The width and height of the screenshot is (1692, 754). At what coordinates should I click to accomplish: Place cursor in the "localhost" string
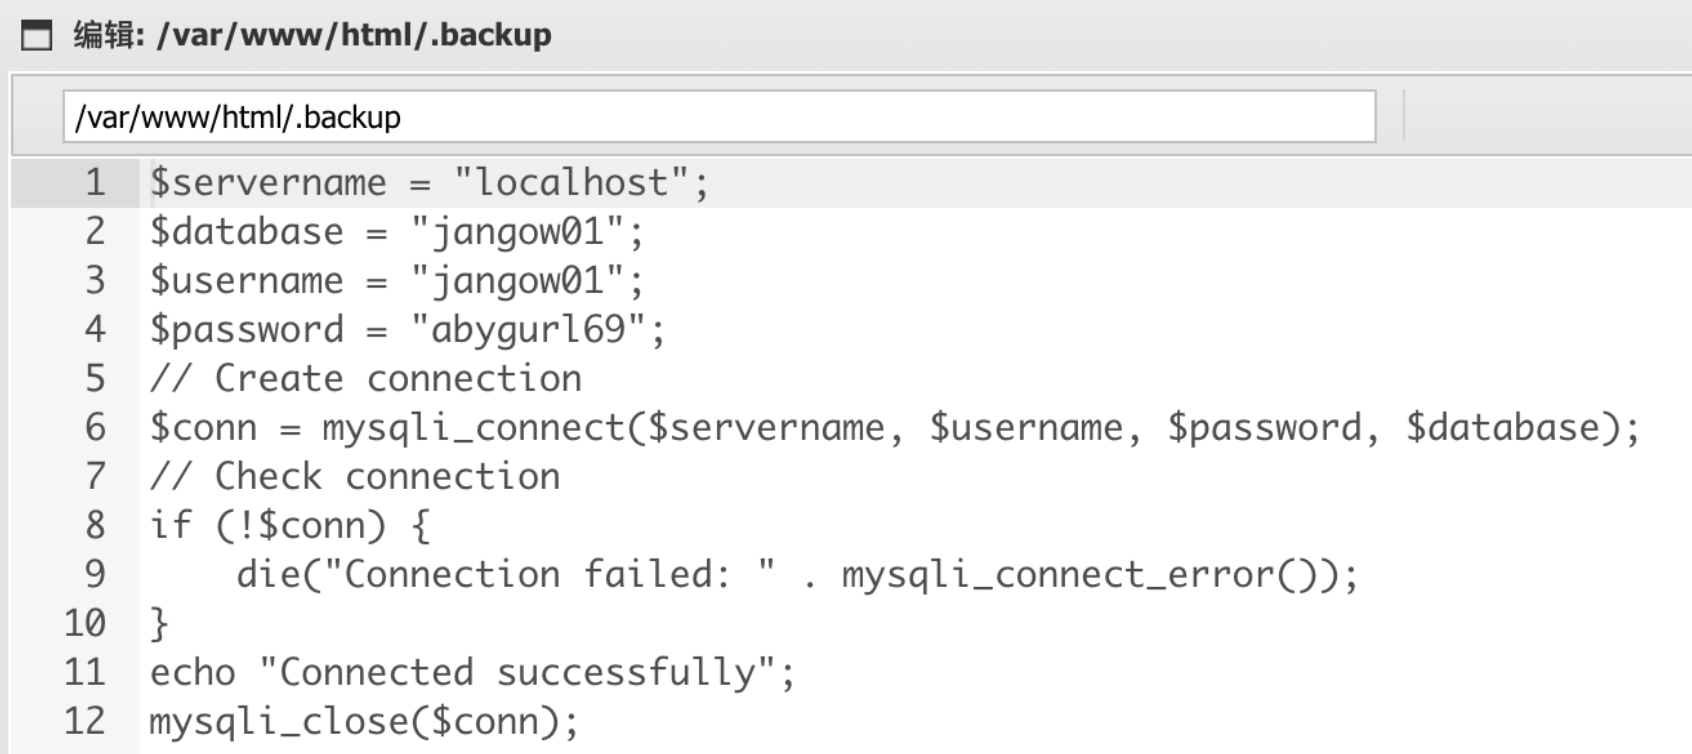coord(571,182)
